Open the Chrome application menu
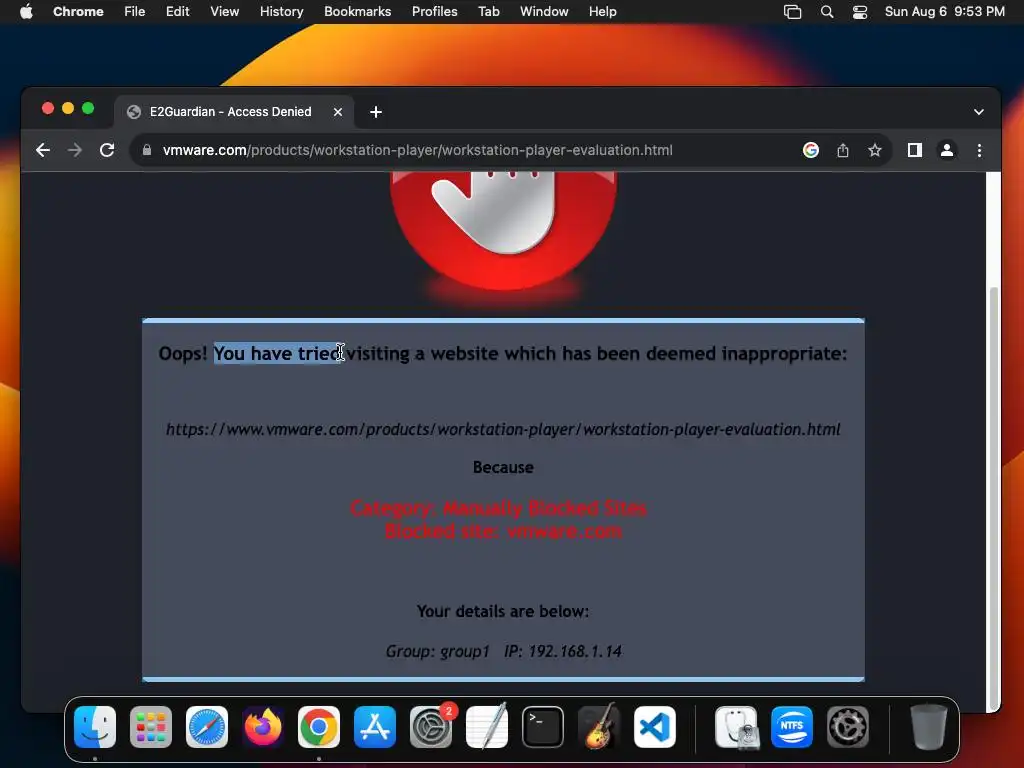The width and height of the screenshot is (1024, 768). [78, 12]
